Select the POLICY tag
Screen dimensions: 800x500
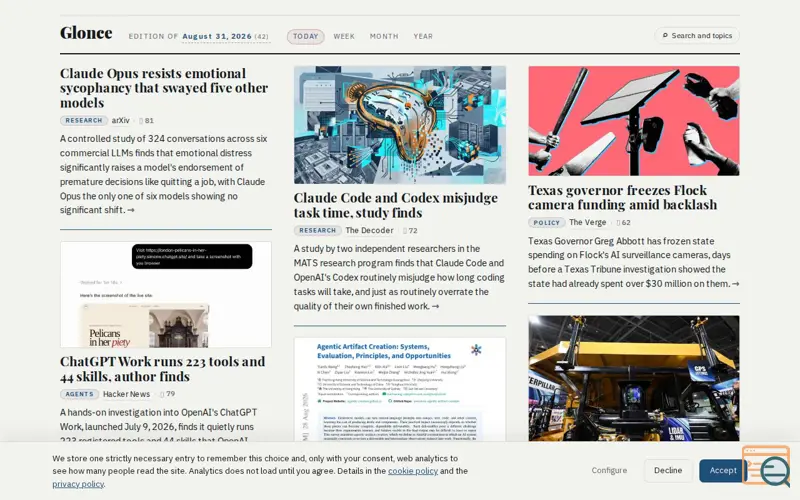(x=546, y=222)
